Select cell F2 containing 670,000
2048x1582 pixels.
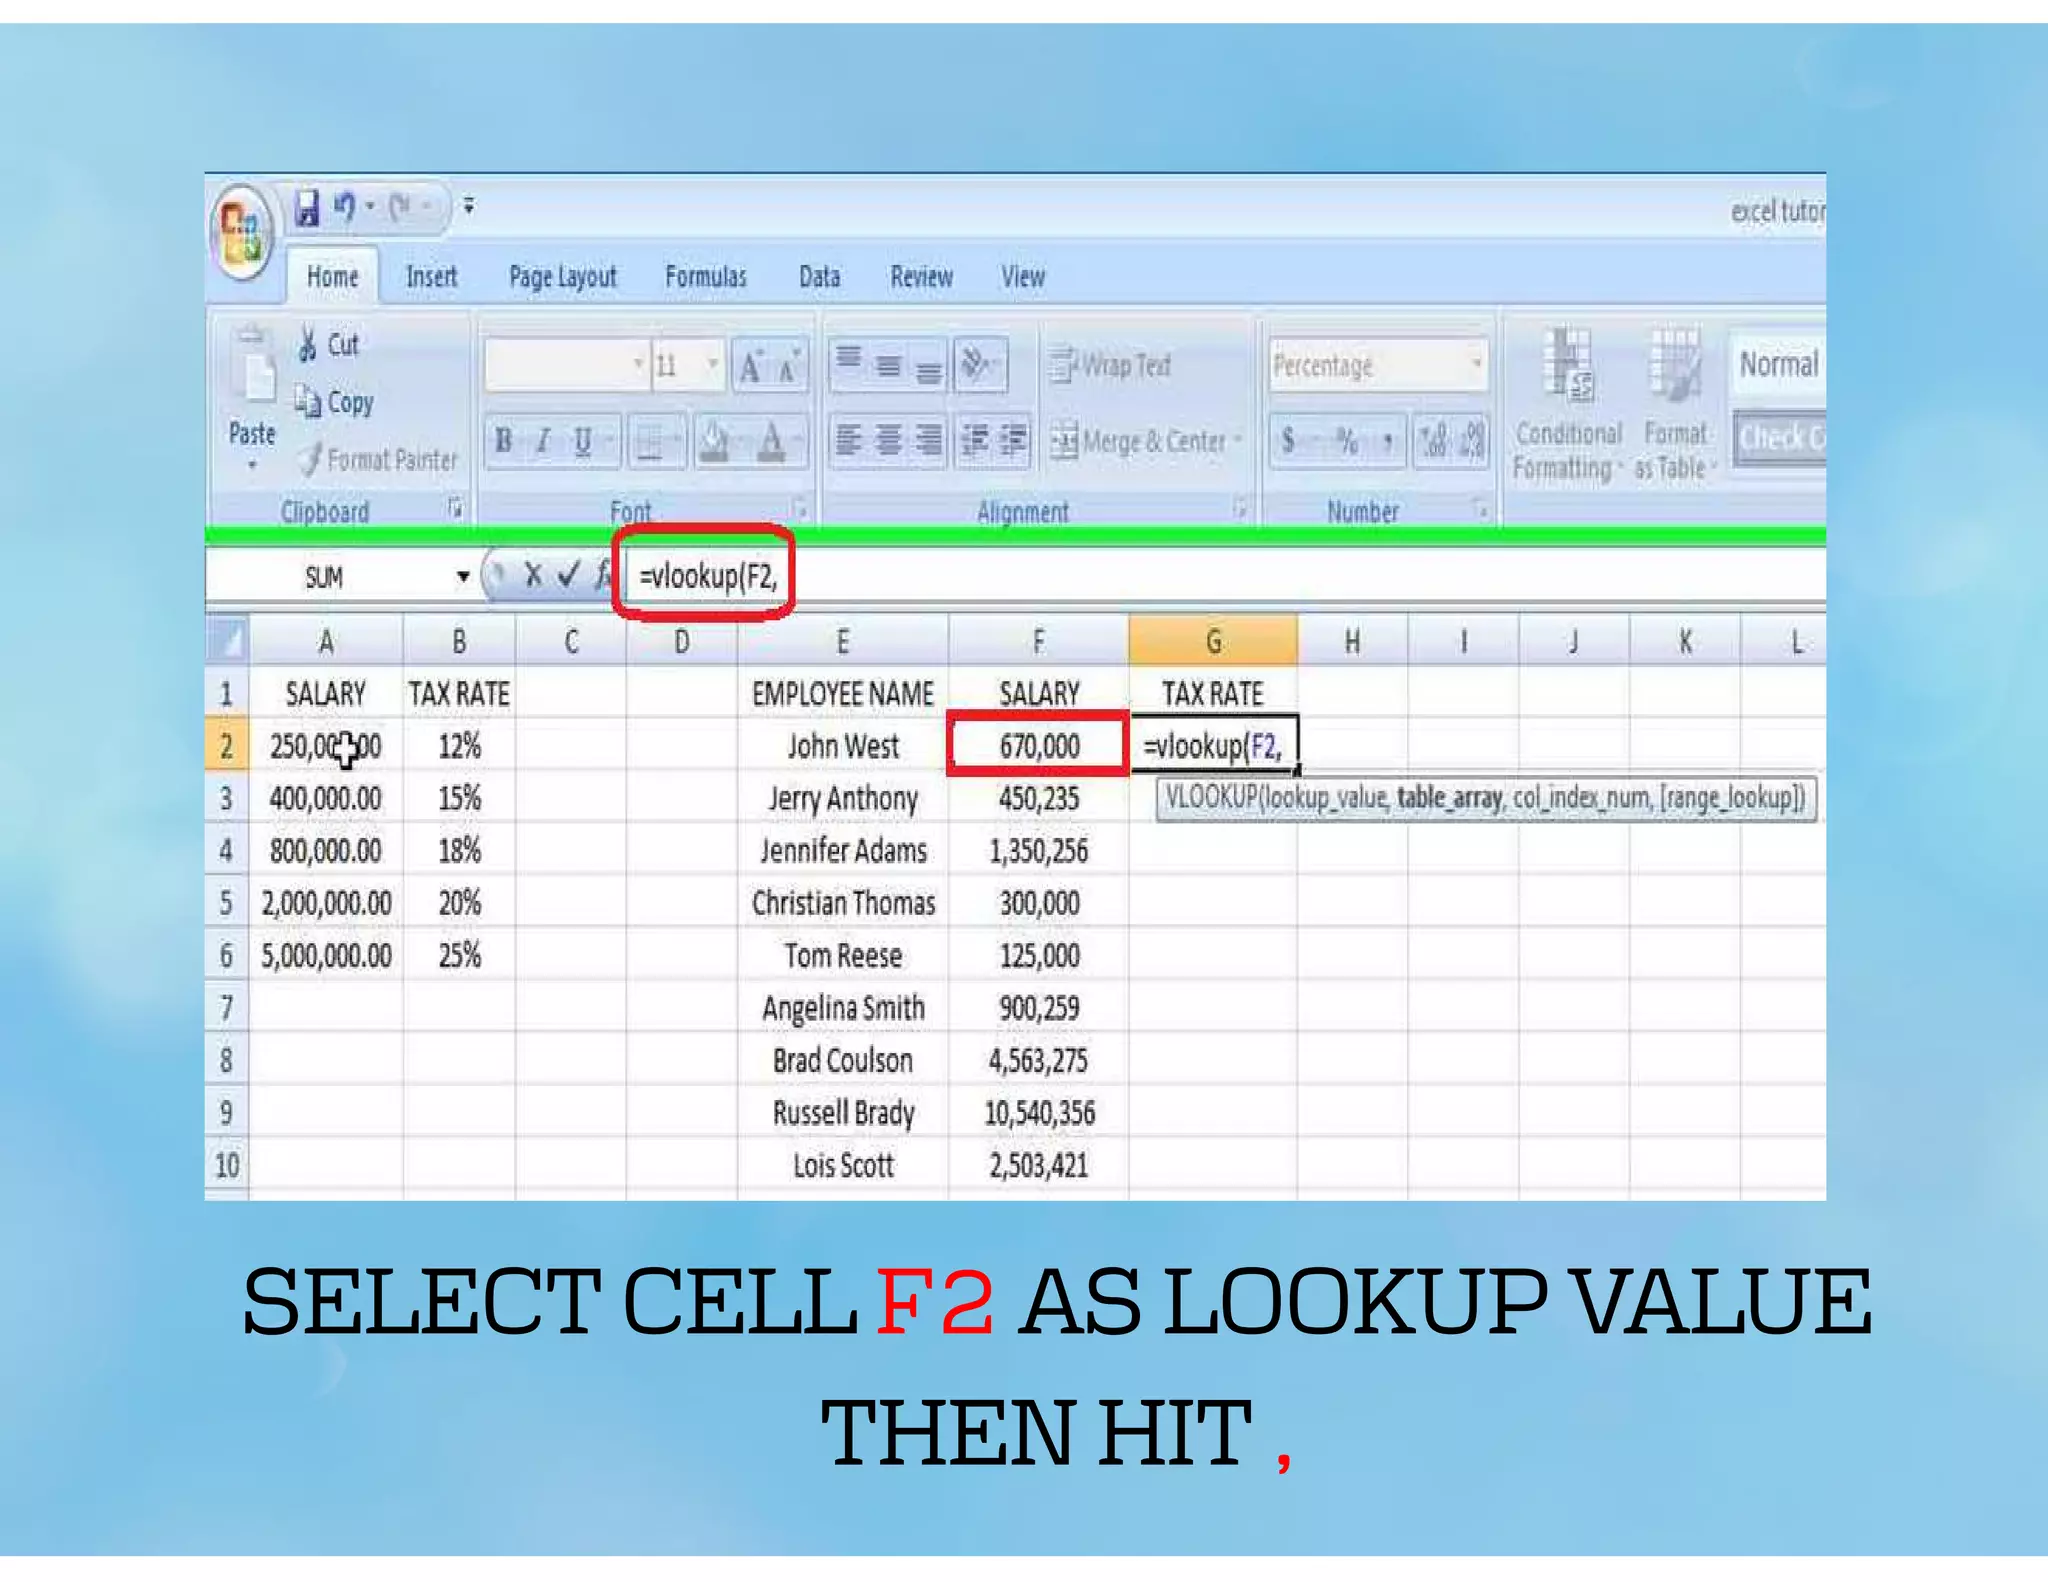[1038, 746]
